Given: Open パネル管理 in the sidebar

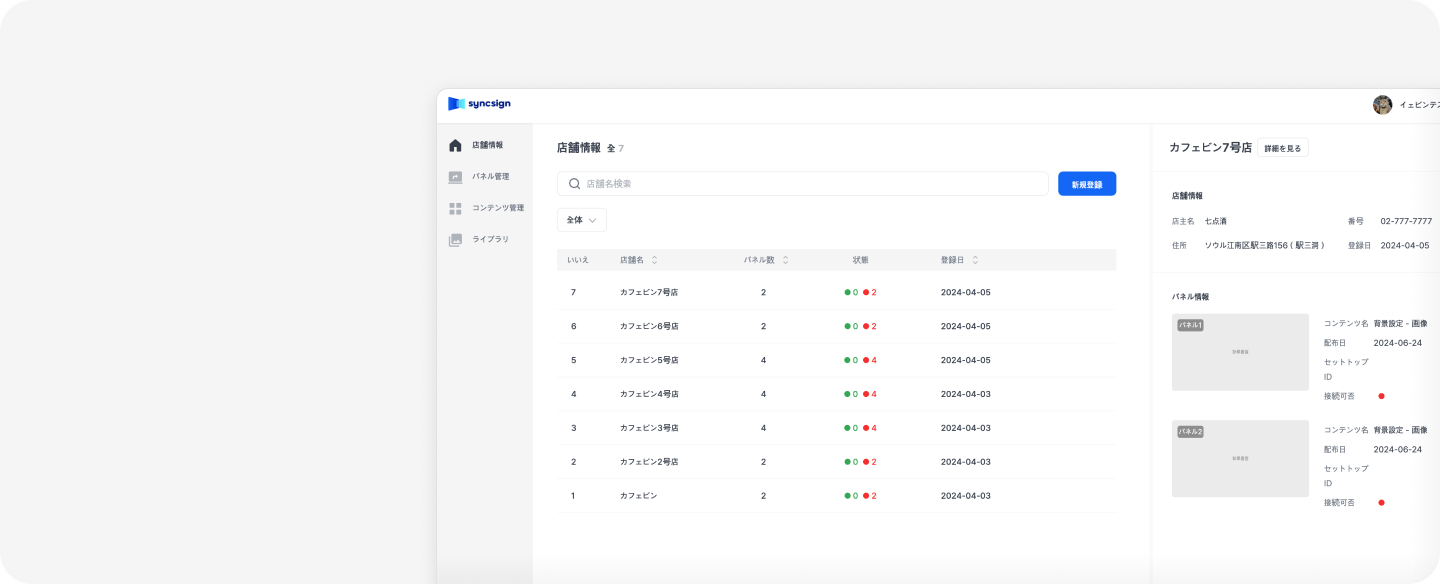Looking at the screenshot, I should point(490,177).
